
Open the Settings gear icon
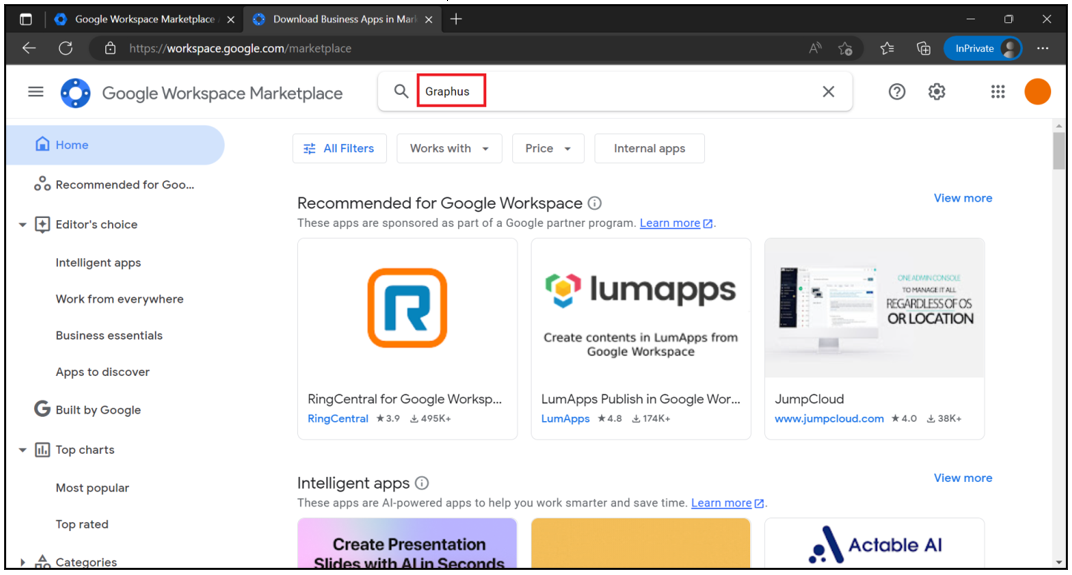[937, 92]
